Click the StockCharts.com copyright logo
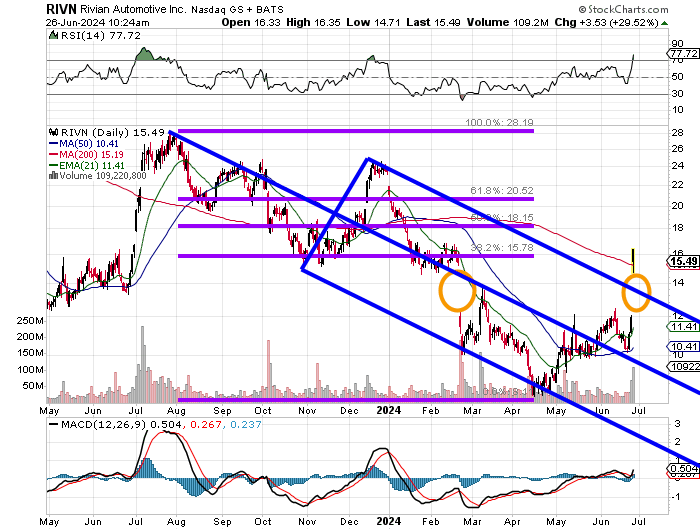The image size is (700, 530). pyautogui.click(x=623, y=9)
